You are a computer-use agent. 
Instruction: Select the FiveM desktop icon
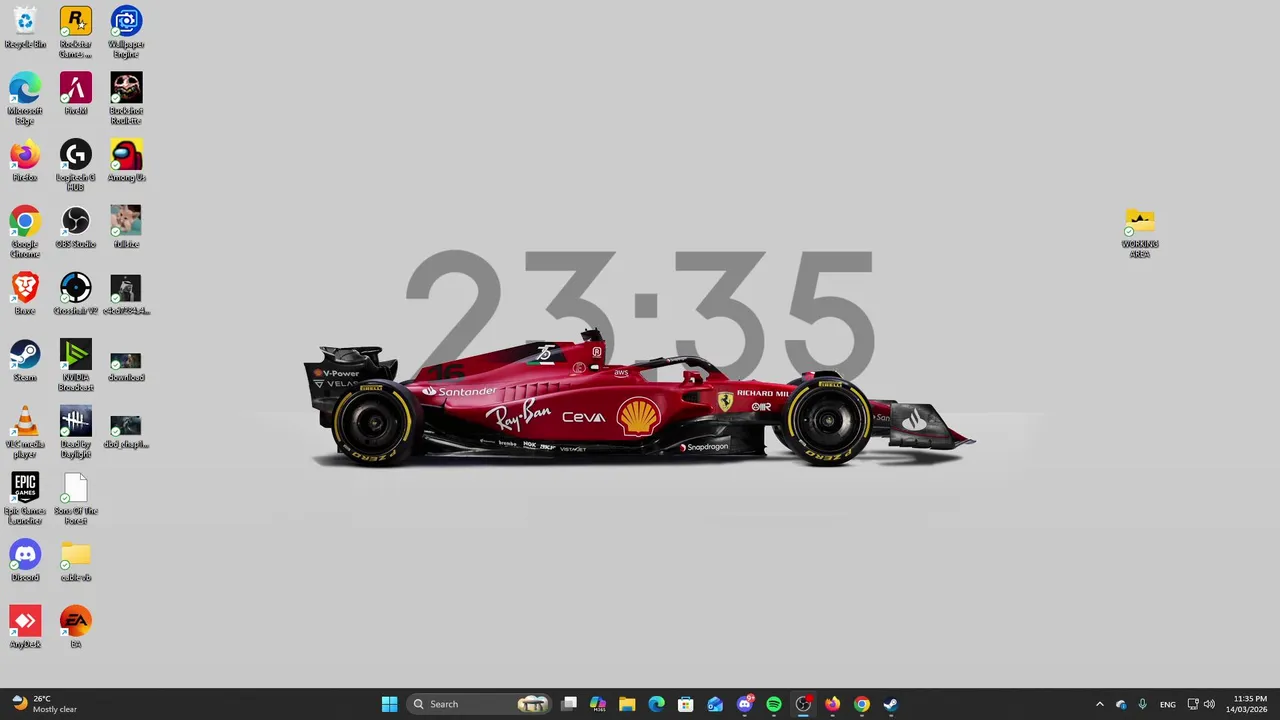point(75,94)
